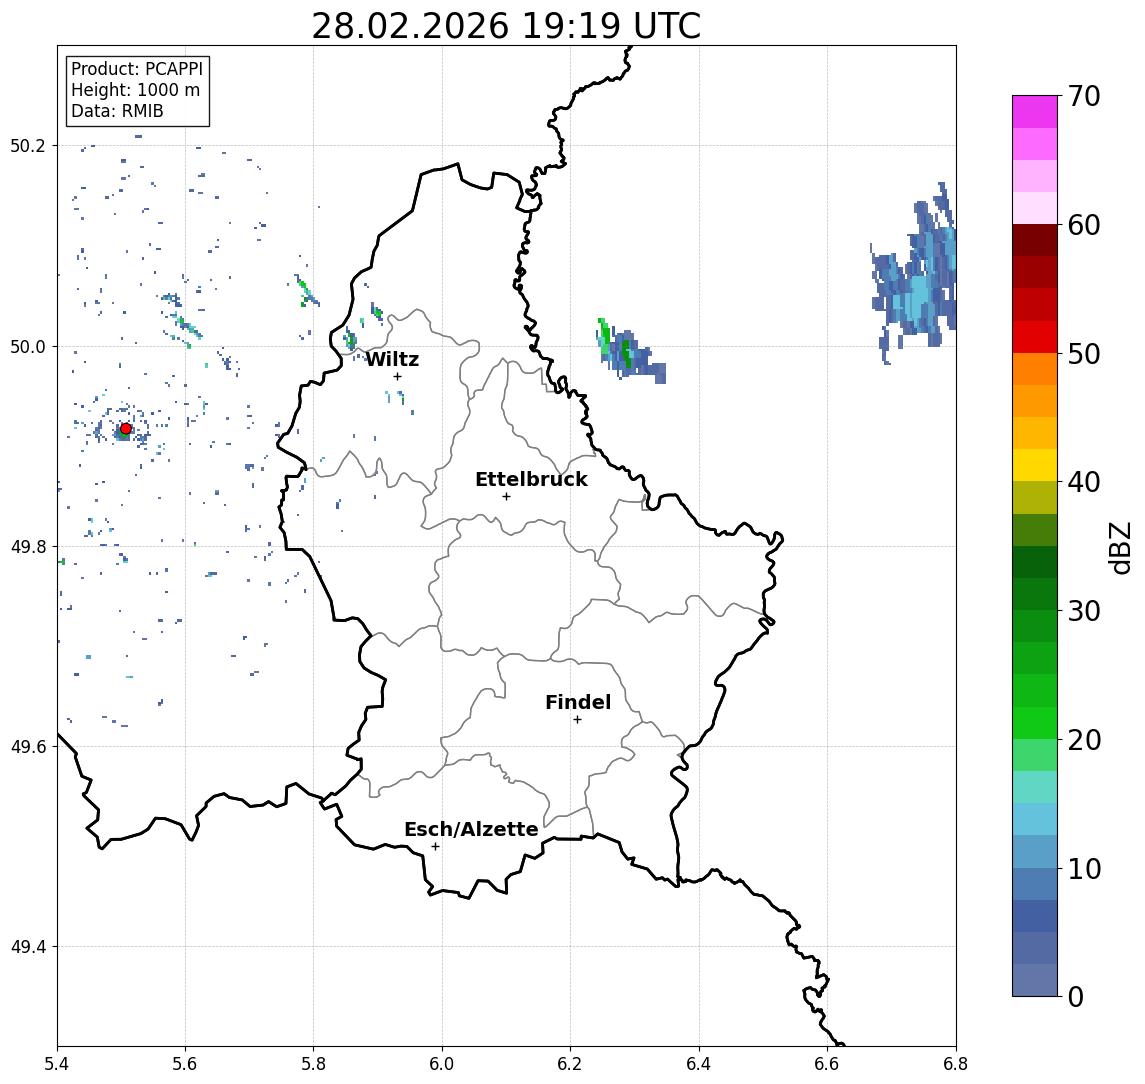Click the longitude tick label 6.8
Viewport: 1145px width, 1084px height.
pyautogui.click(x=955, y=1064)
